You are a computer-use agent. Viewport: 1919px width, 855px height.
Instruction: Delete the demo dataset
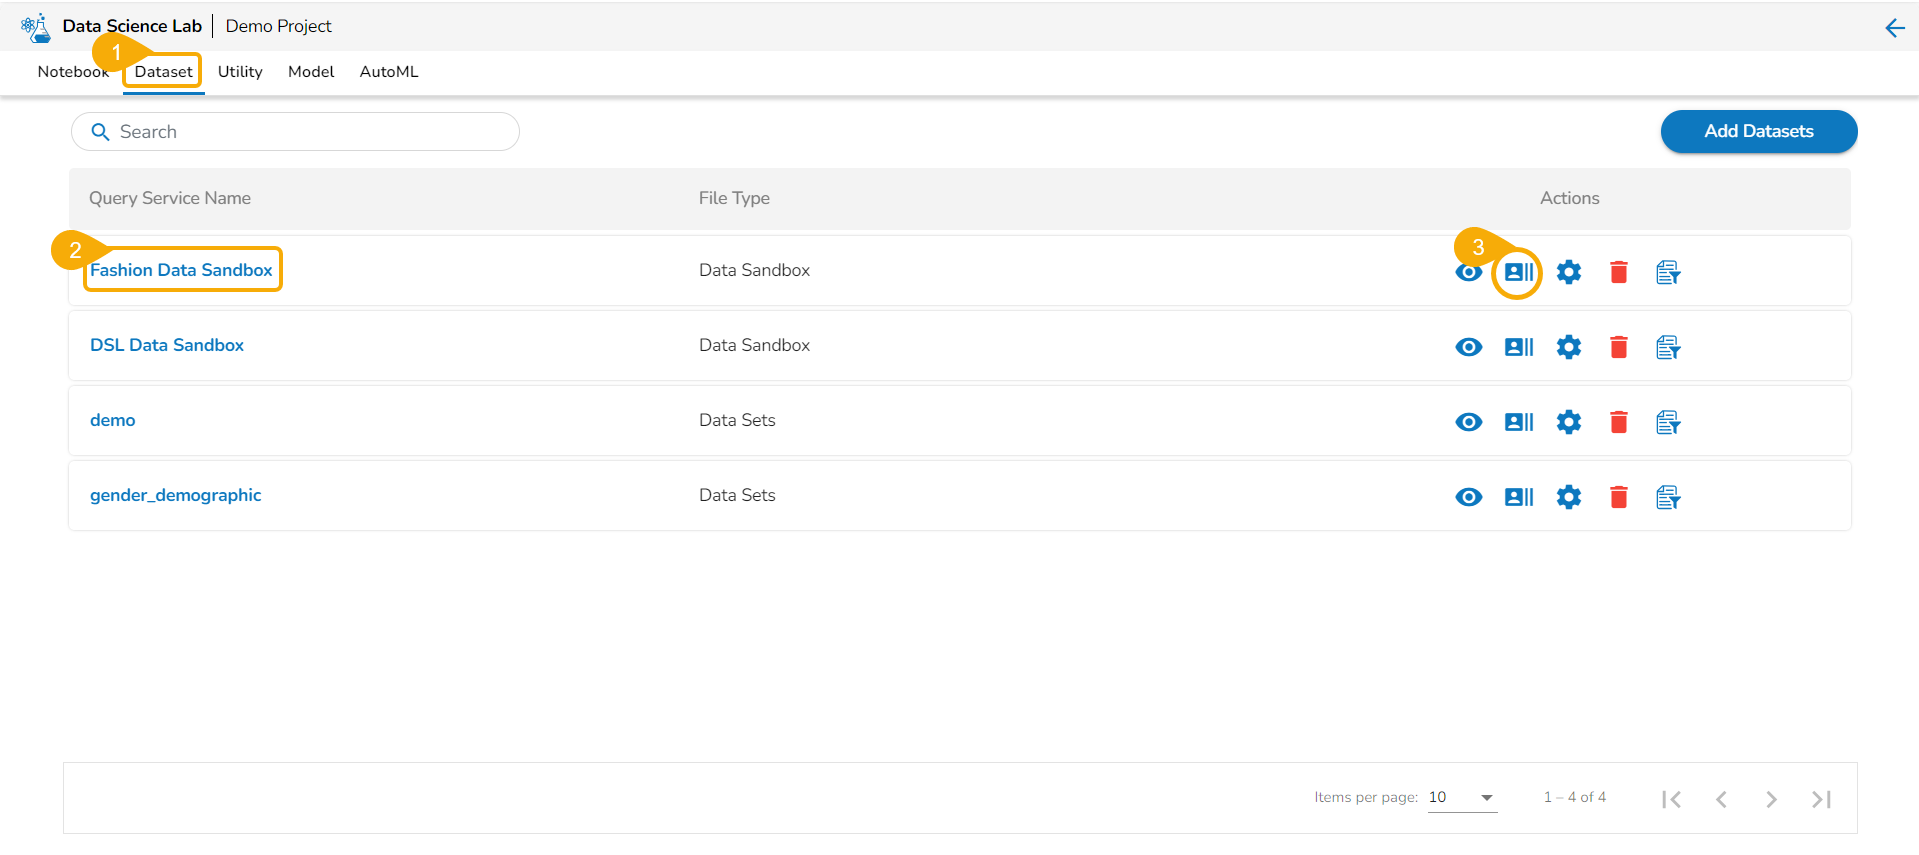[x=1618, y=422]
